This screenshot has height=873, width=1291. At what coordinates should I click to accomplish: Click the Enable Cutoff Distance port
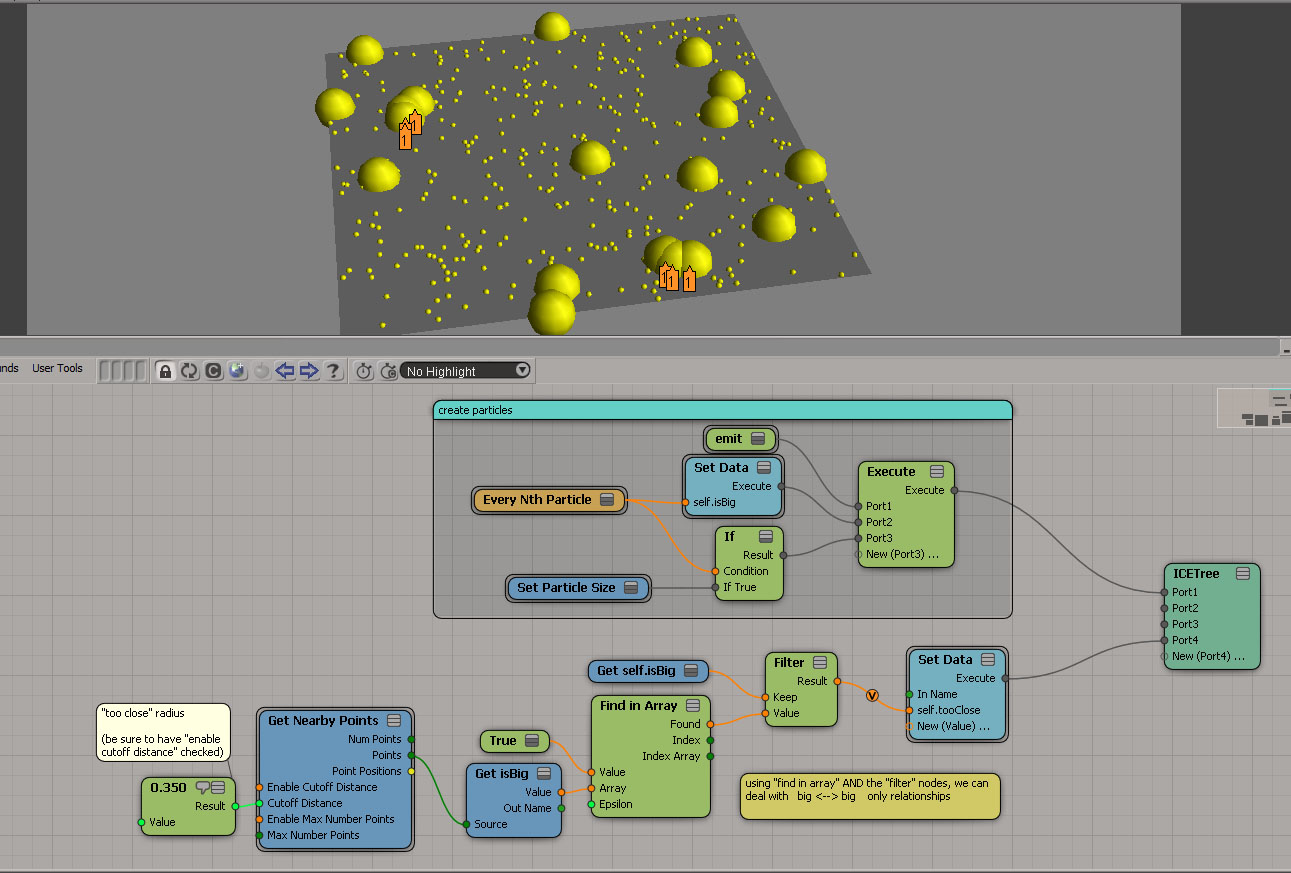click(x=260, y=787)
